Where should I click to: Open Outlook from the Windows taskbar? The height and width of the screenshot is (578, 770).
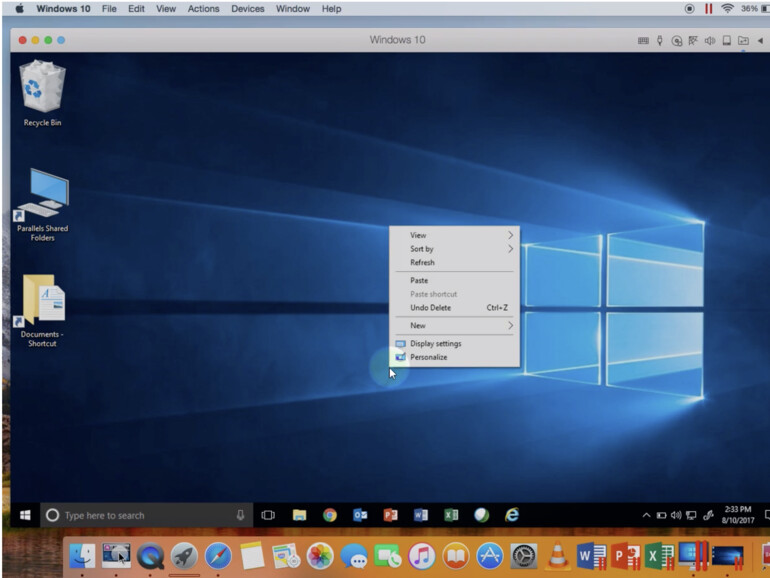[x=360, y=515]
